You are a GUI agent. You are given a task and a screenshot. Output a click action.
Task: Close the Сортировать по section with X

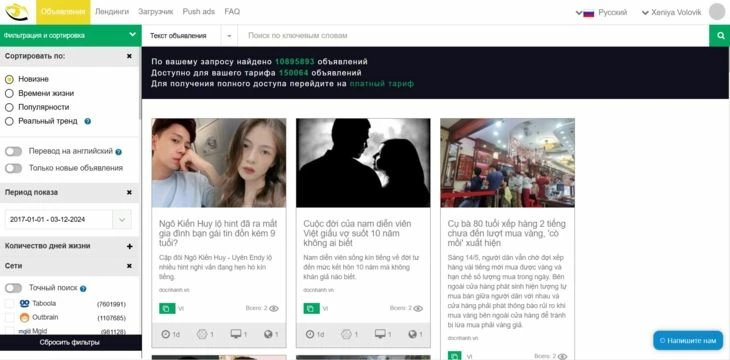[x=129, y=56]
